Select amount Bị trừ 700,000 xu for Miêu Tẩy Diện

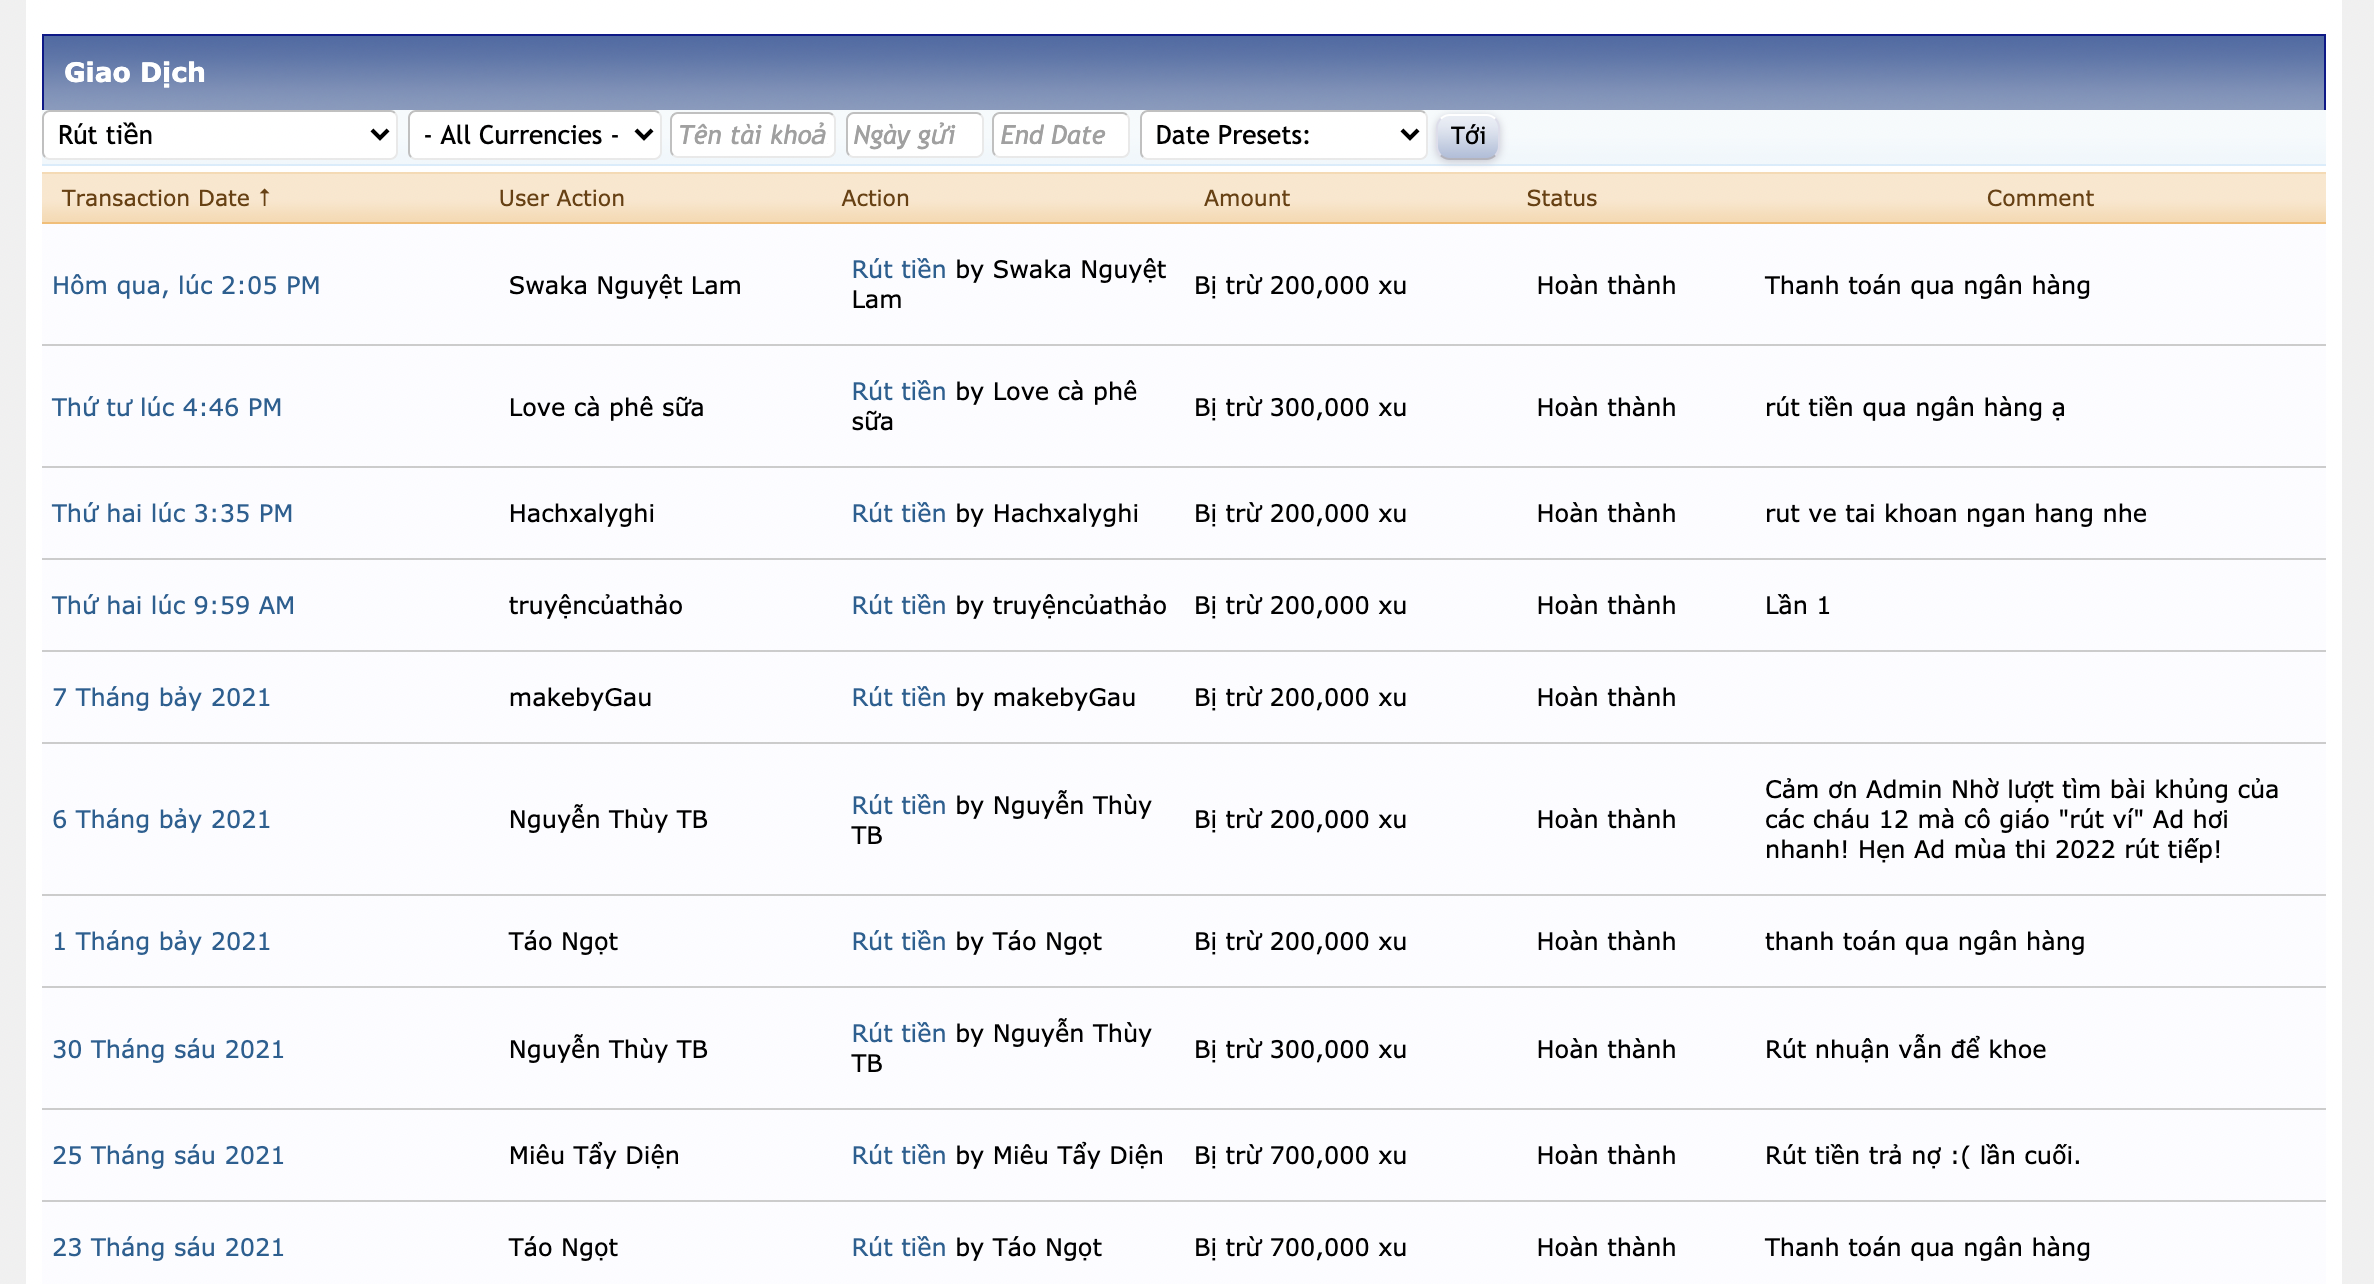[x=1300, y=1156]
